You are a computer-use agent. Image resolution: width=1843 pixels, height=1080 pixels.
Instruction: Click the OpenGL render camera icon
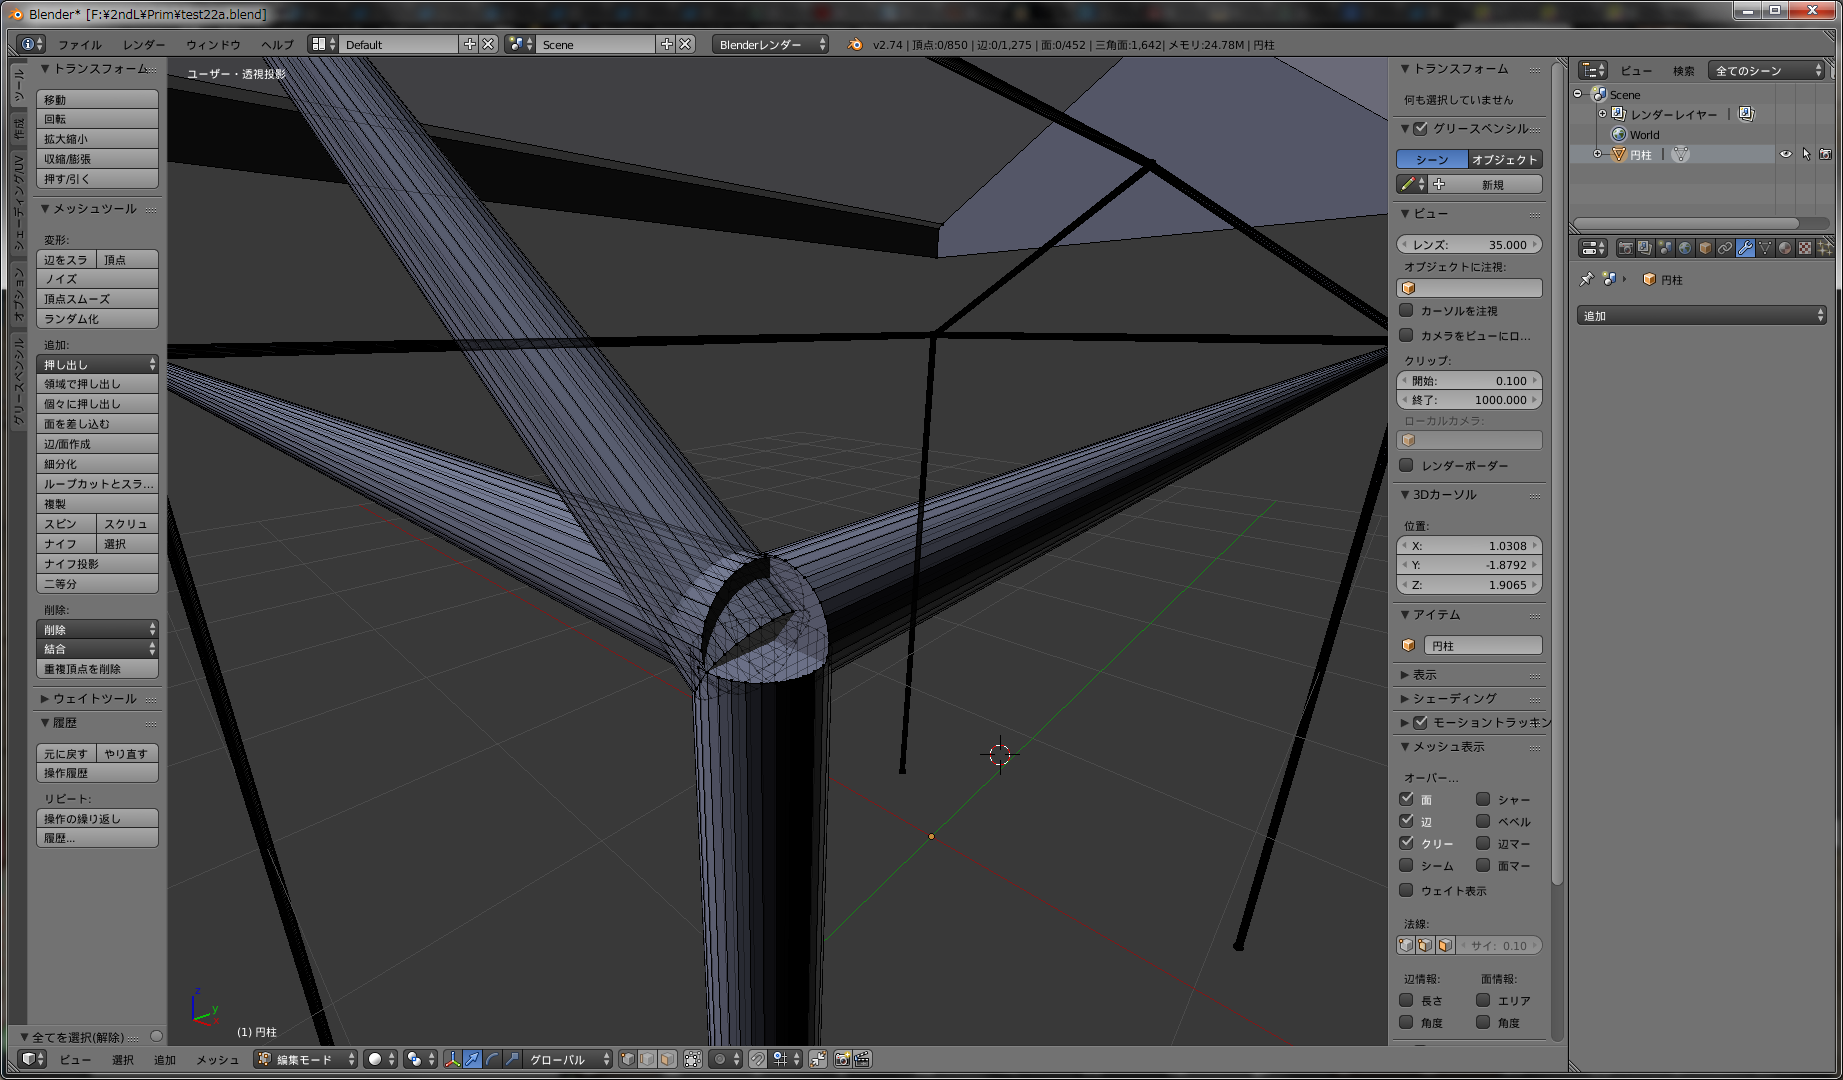pyautogui.click(x=842, y=1059)
